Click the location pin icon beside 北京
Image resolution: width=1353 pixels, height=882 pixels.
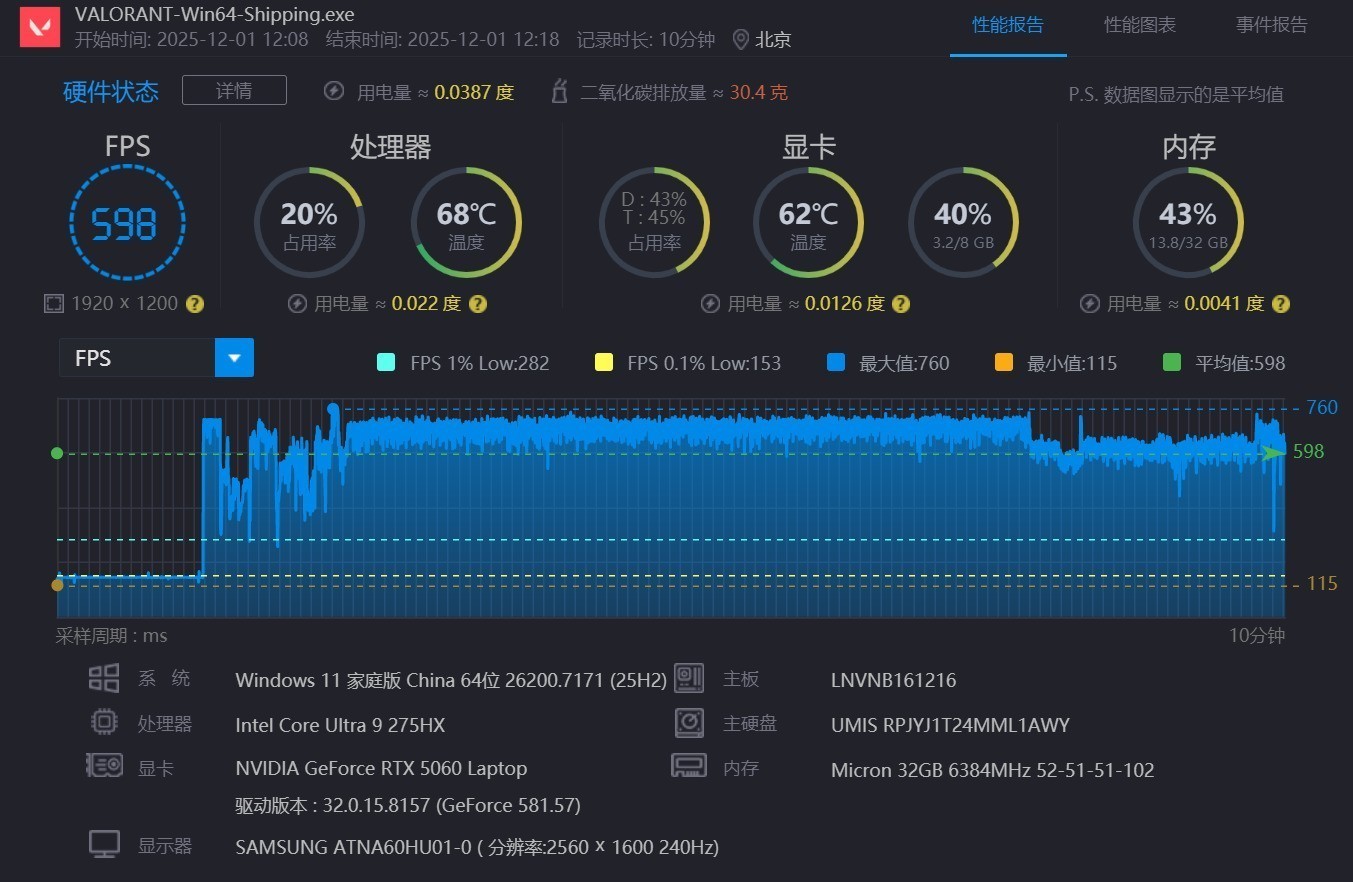[x=739, y=40]
